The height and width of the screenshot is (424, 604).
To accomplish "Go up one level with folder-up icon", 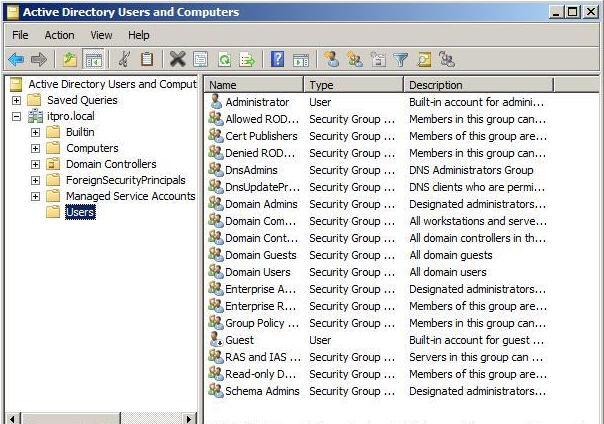I will pos(70,60).
